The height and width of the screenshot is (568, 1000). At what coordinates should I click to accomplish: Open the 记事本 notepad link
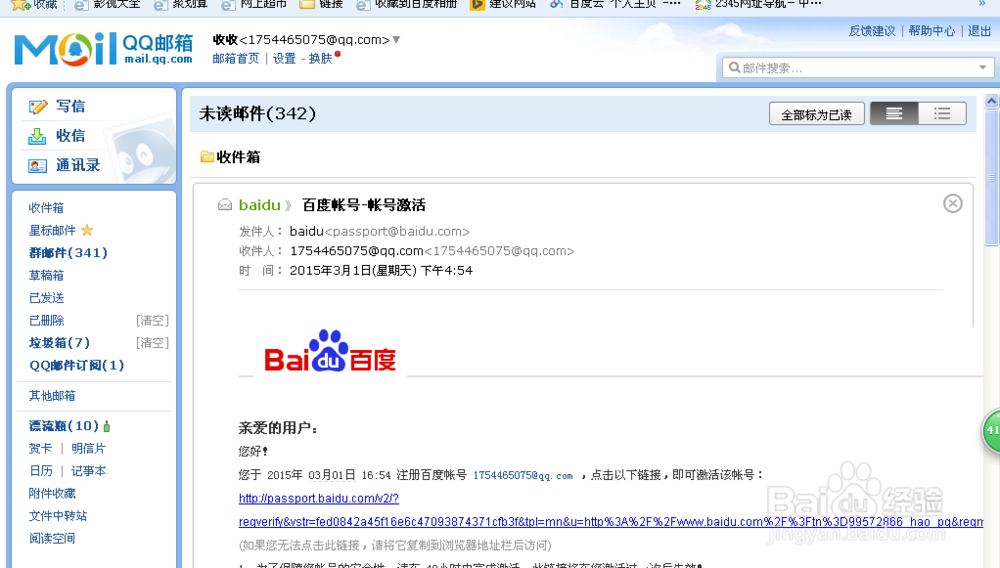tap(89, 470)
